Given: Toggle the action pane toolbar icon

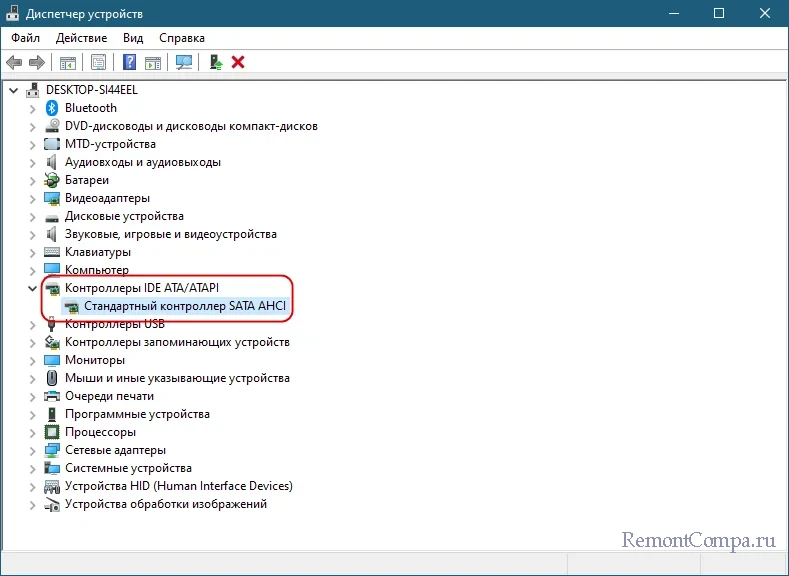Looking at the screenshot, I should tap(153, 62).
